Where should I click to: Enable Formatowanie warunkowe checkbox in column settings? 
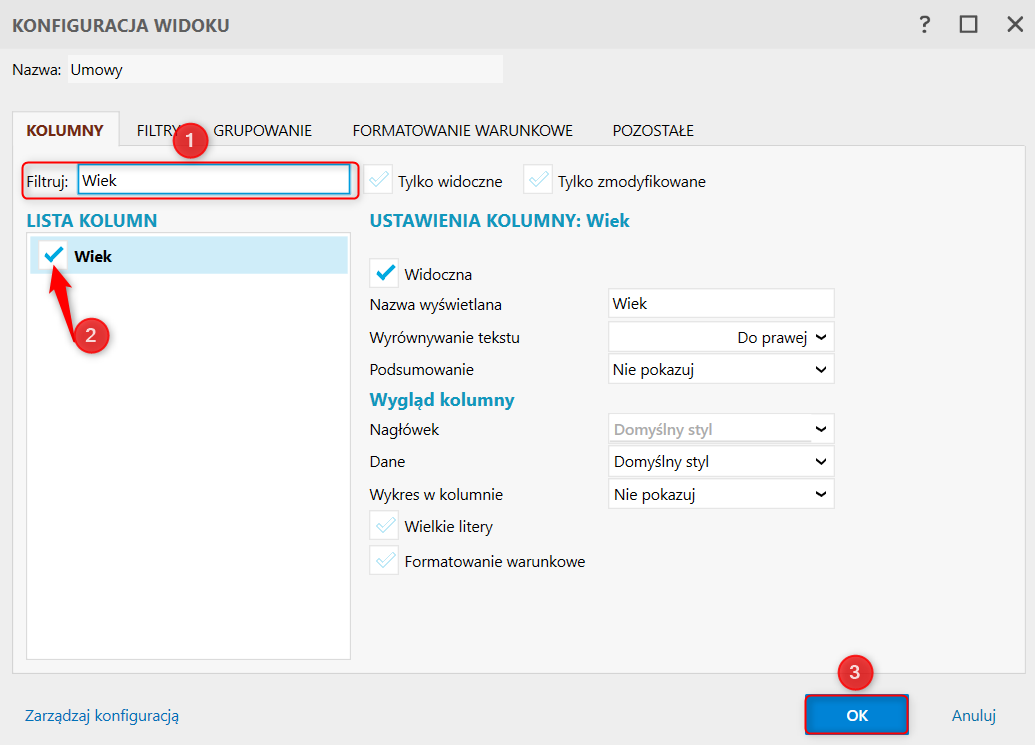(x=384, y=561)
